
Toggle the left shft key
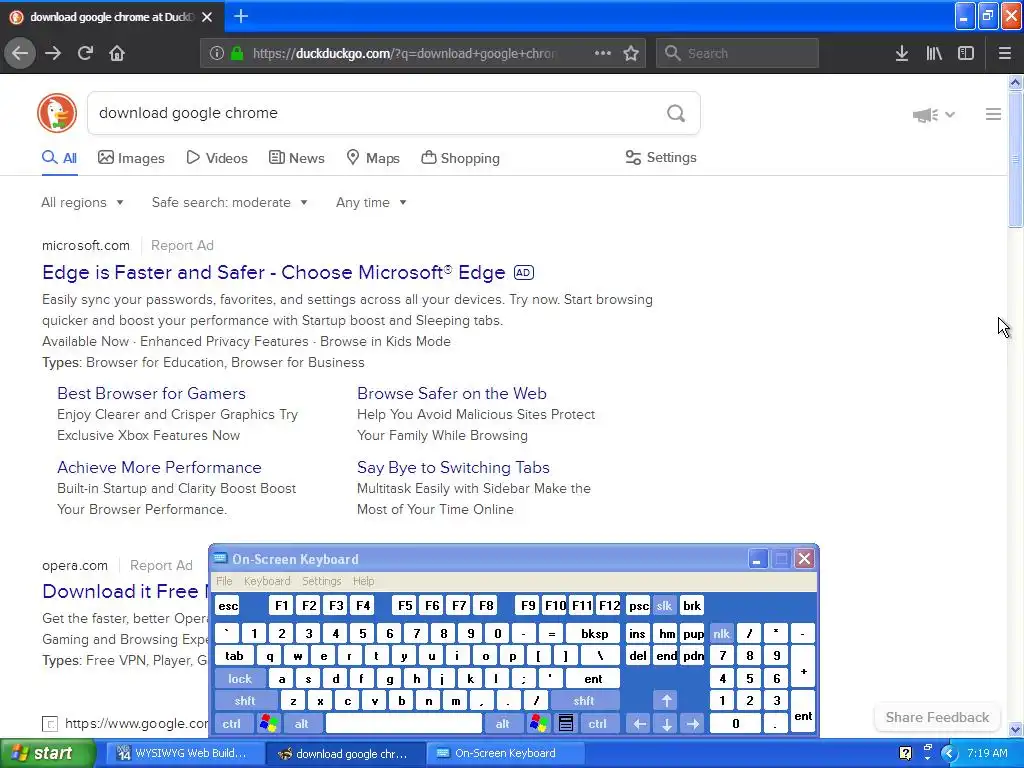tap(246, 701)
